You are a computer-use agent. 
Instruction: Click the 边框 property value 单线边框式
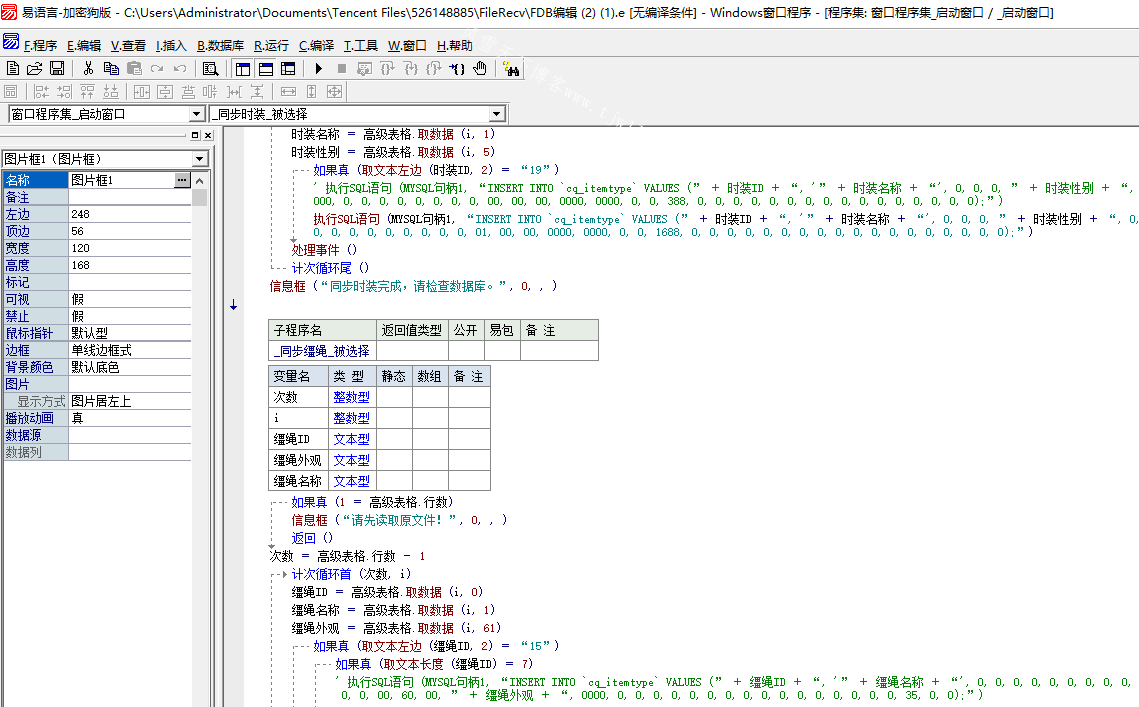pos(130,350)
